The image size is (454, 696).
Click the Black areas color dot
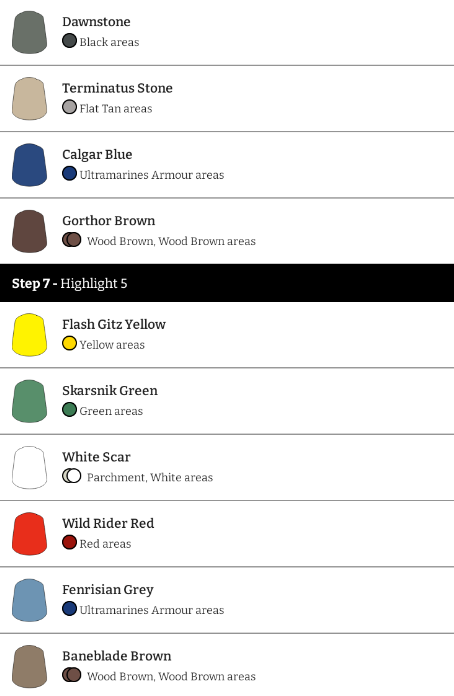coord(69,41)
